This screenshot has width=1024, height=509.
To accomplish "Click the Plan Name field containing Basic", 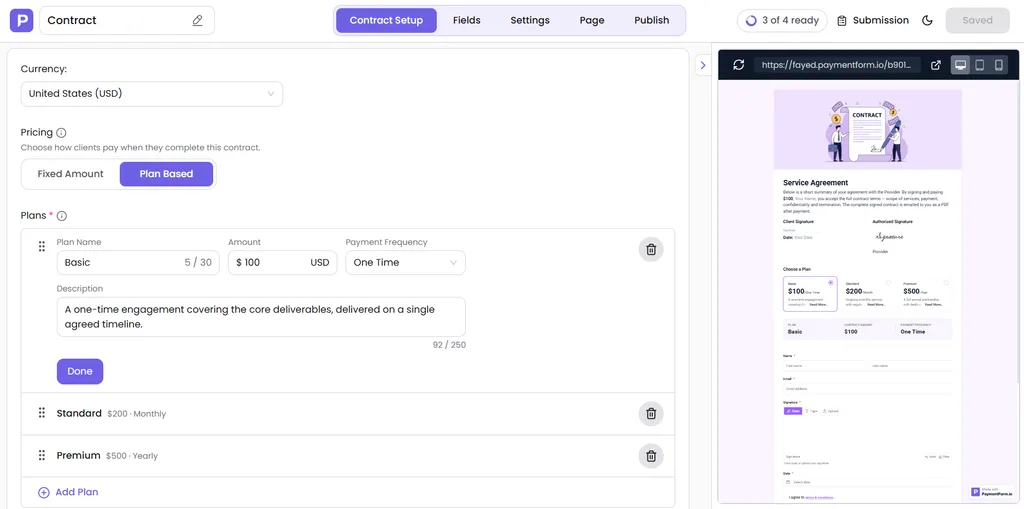I will [138, 263].
